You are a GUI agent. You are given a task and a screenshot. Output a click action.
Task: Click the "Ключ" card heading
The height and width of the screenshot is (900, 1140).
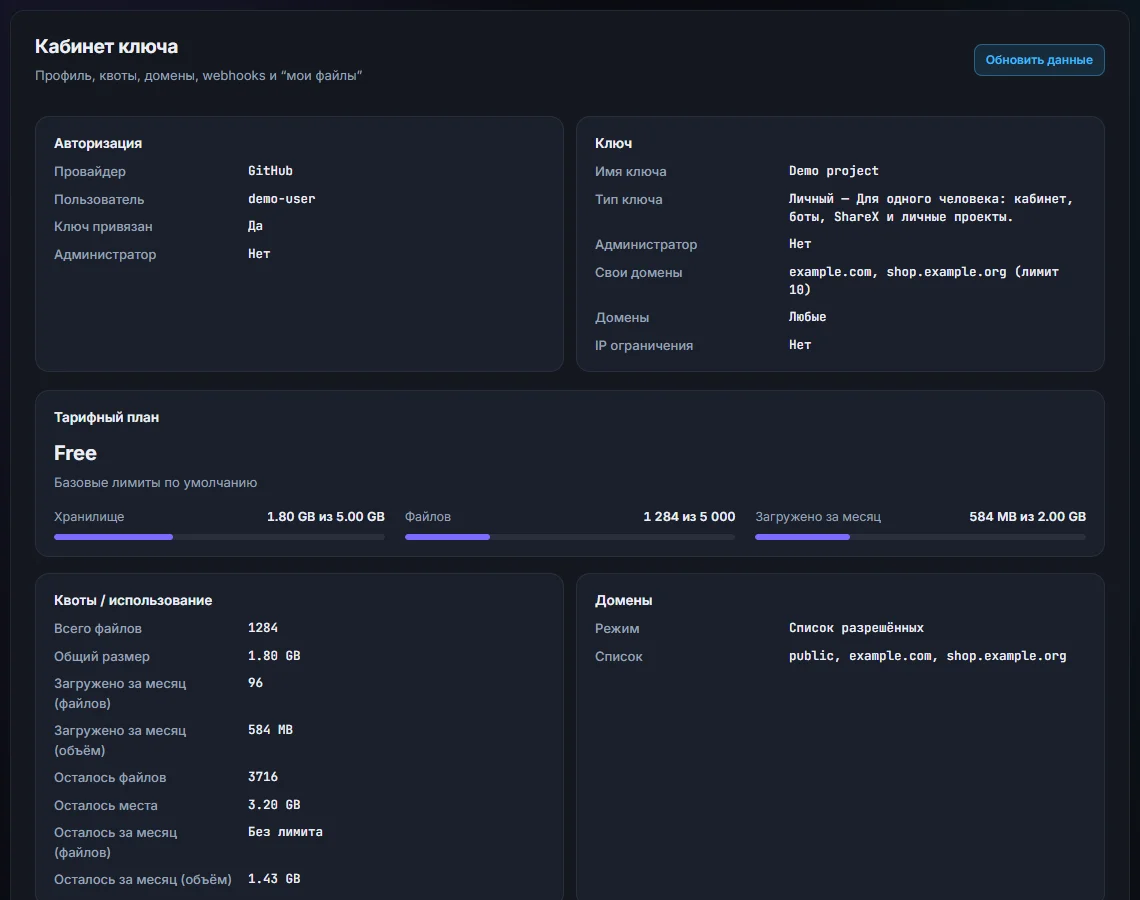coord(614,143)
